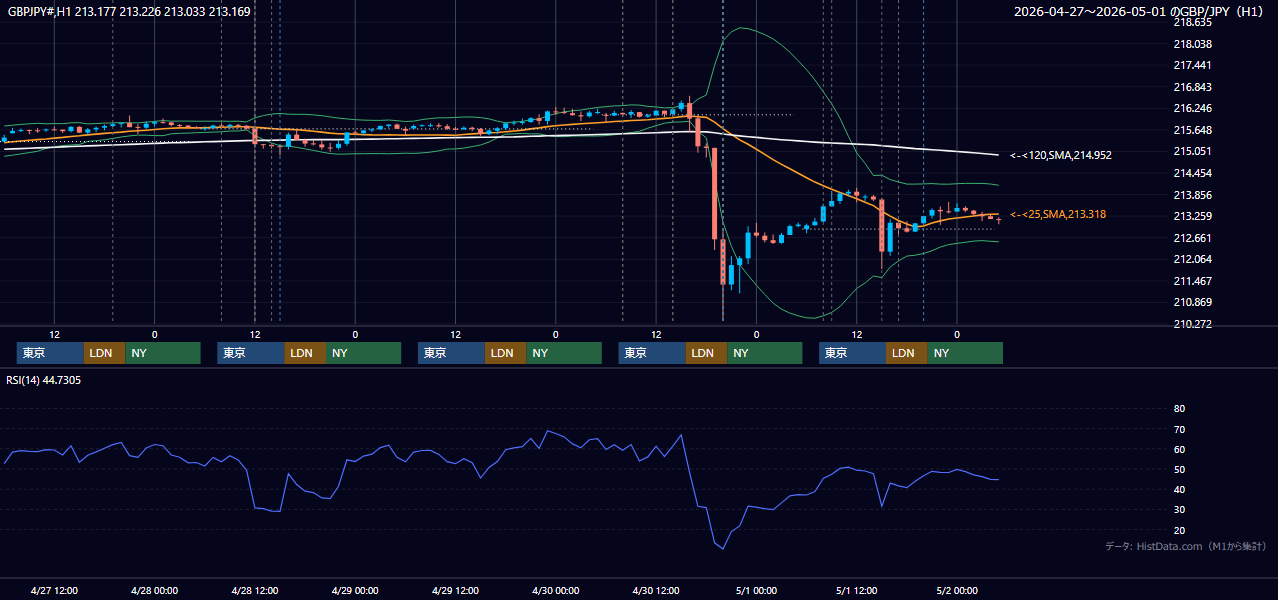Click price axis value 218.635

[1192, 22]
